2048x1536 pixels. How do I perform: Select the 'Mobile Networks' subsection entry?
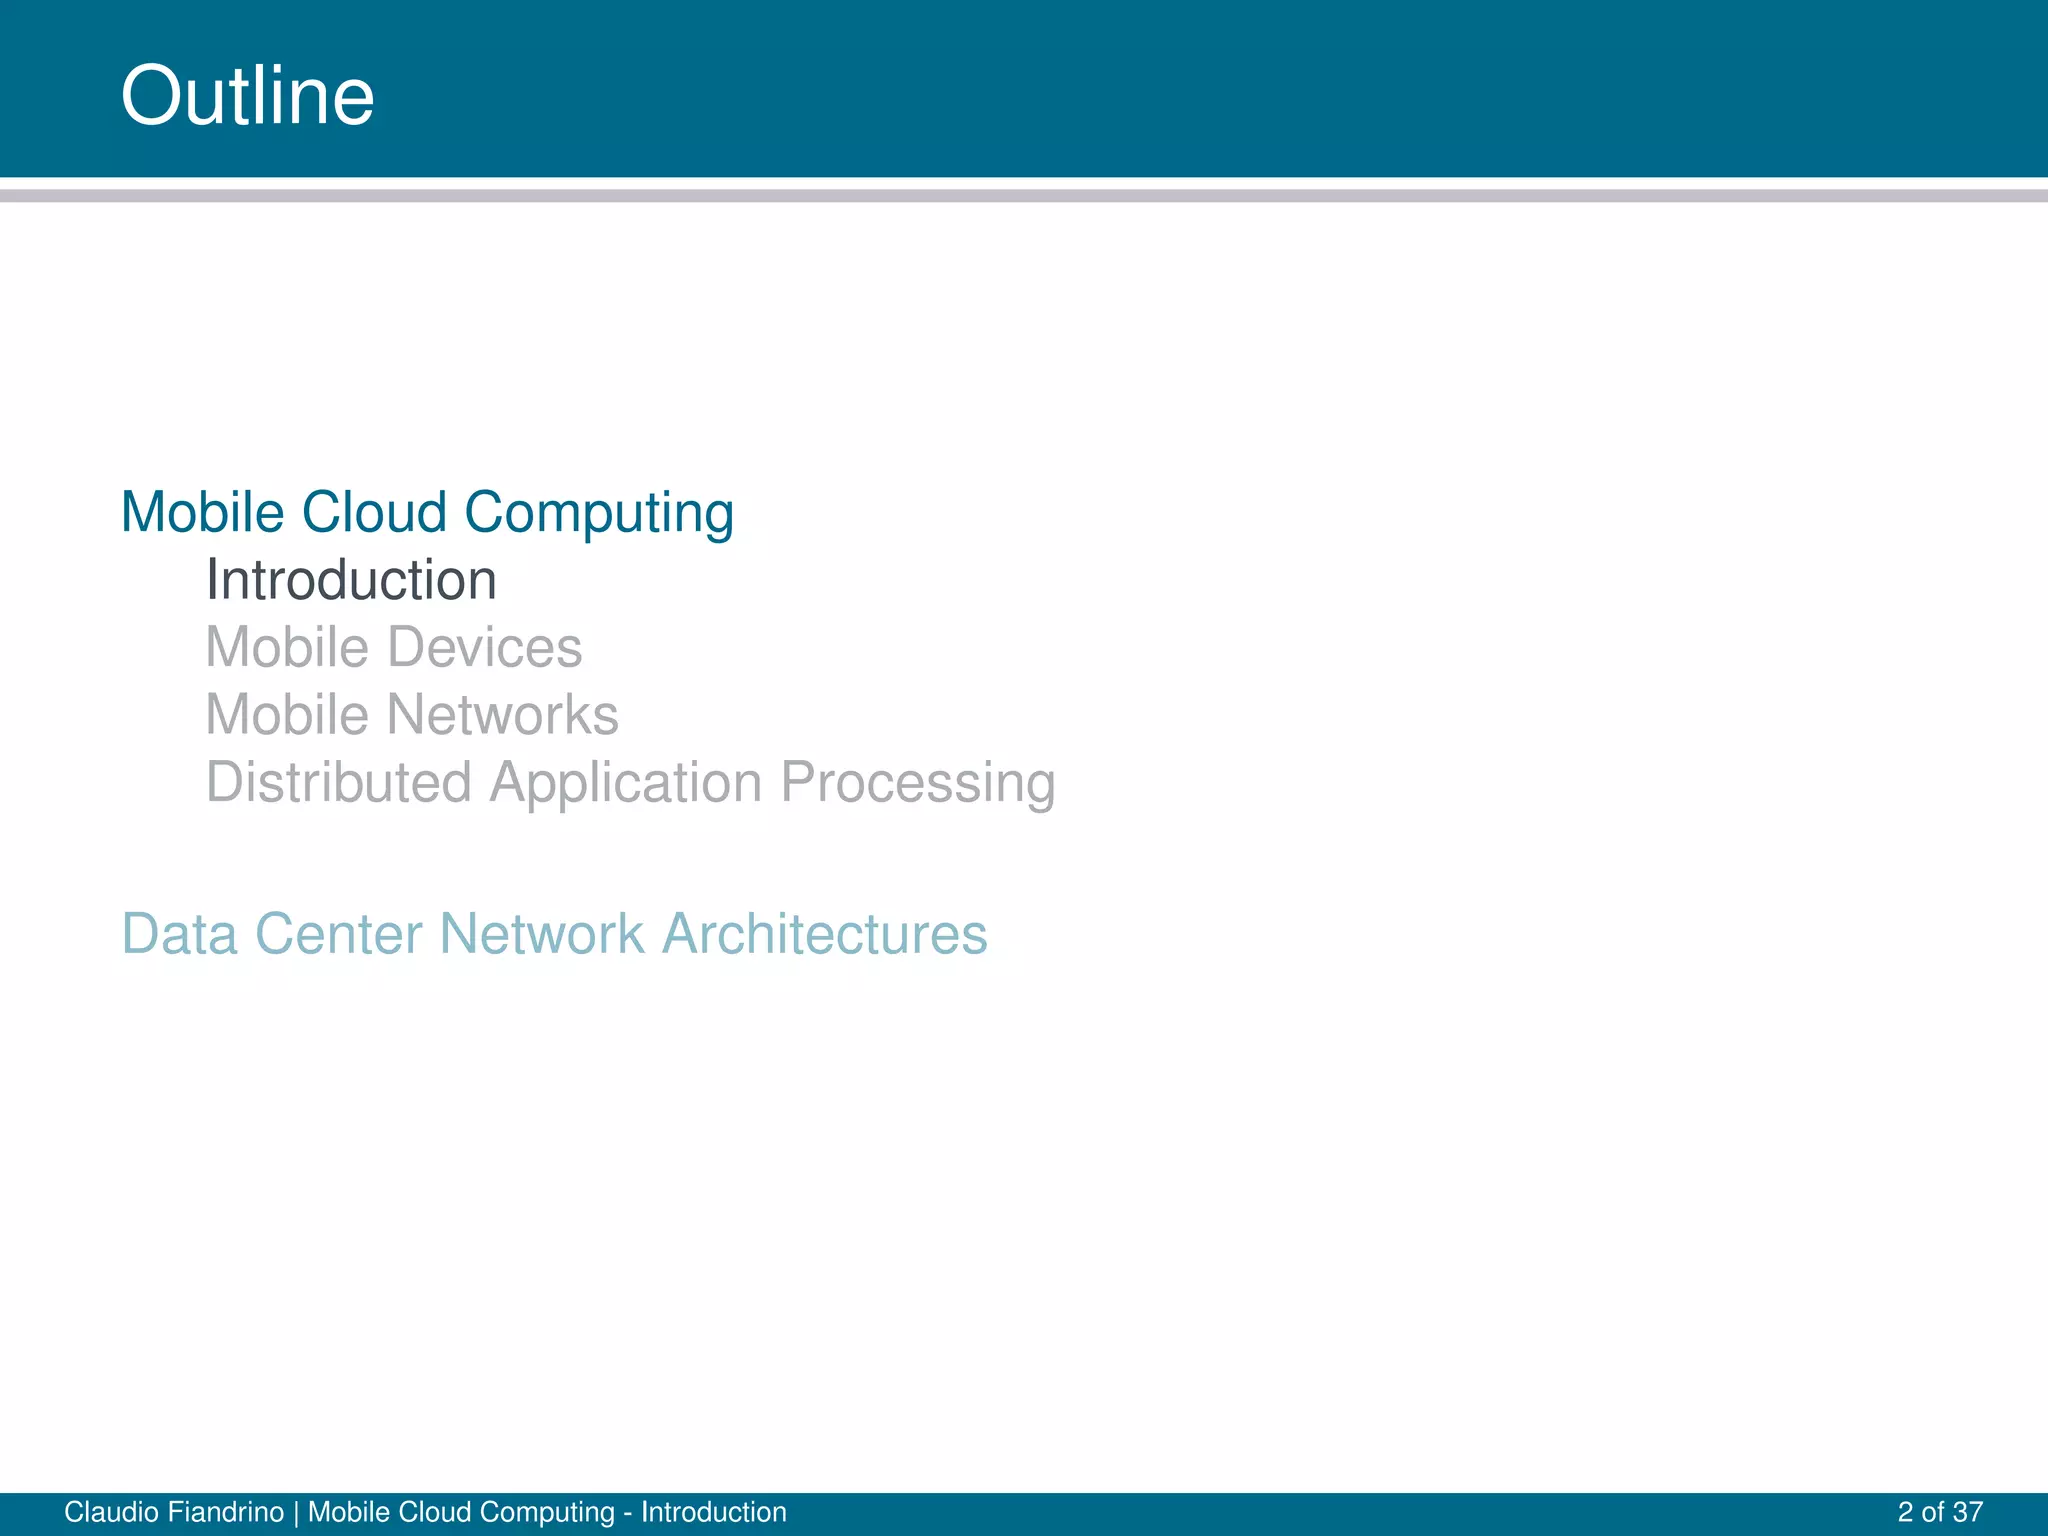pyautogui.click(x=412, y=714)
